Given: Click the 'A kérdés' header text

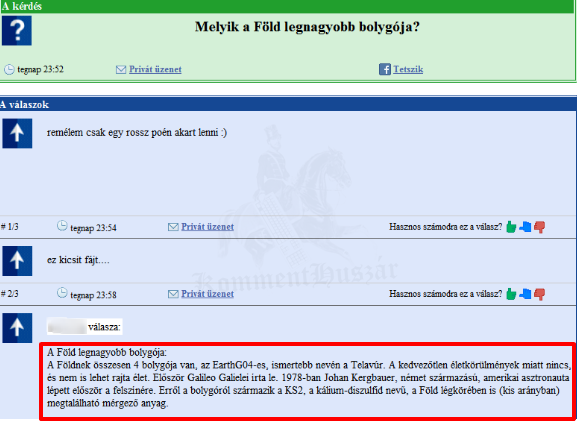Looking at the screenshot, I should 21,6.
